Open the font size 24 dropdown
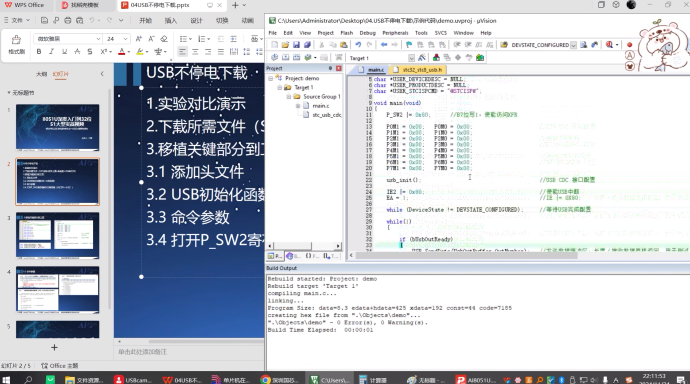690x384 pixels. click(125, 39)
